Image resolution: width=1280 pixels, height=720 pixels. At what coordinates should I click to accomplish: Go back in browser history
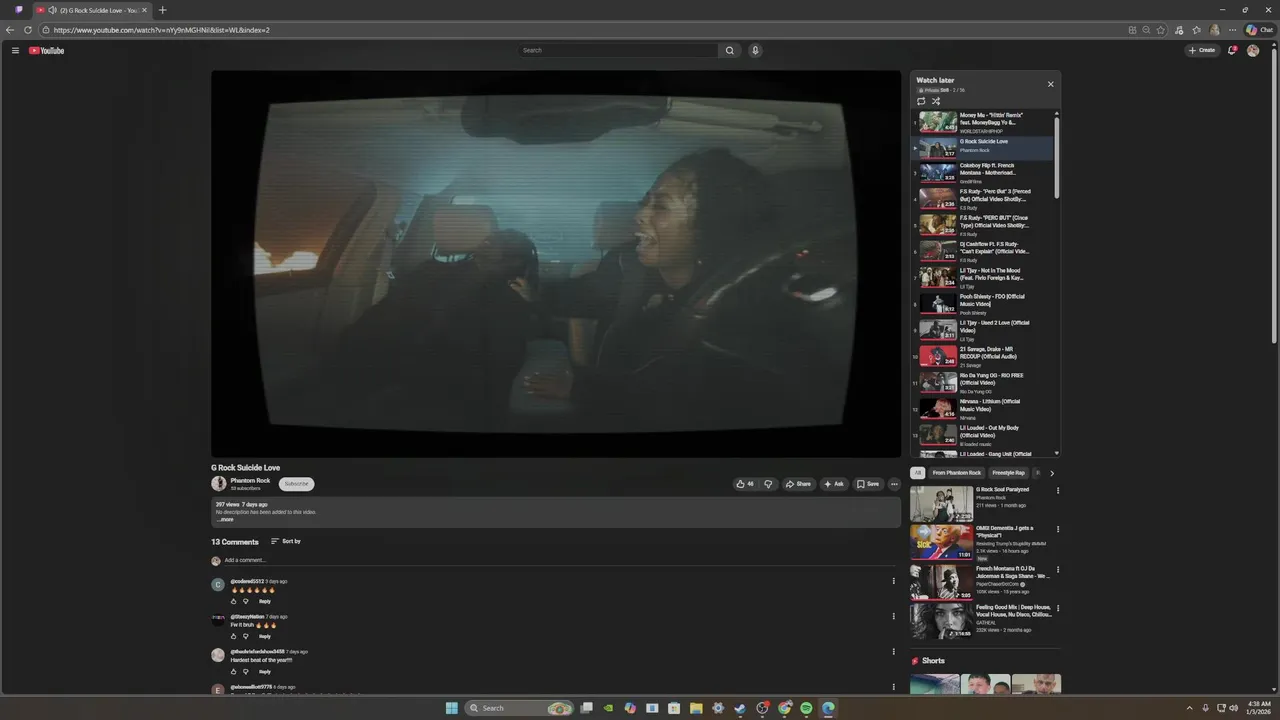[10, 30]
